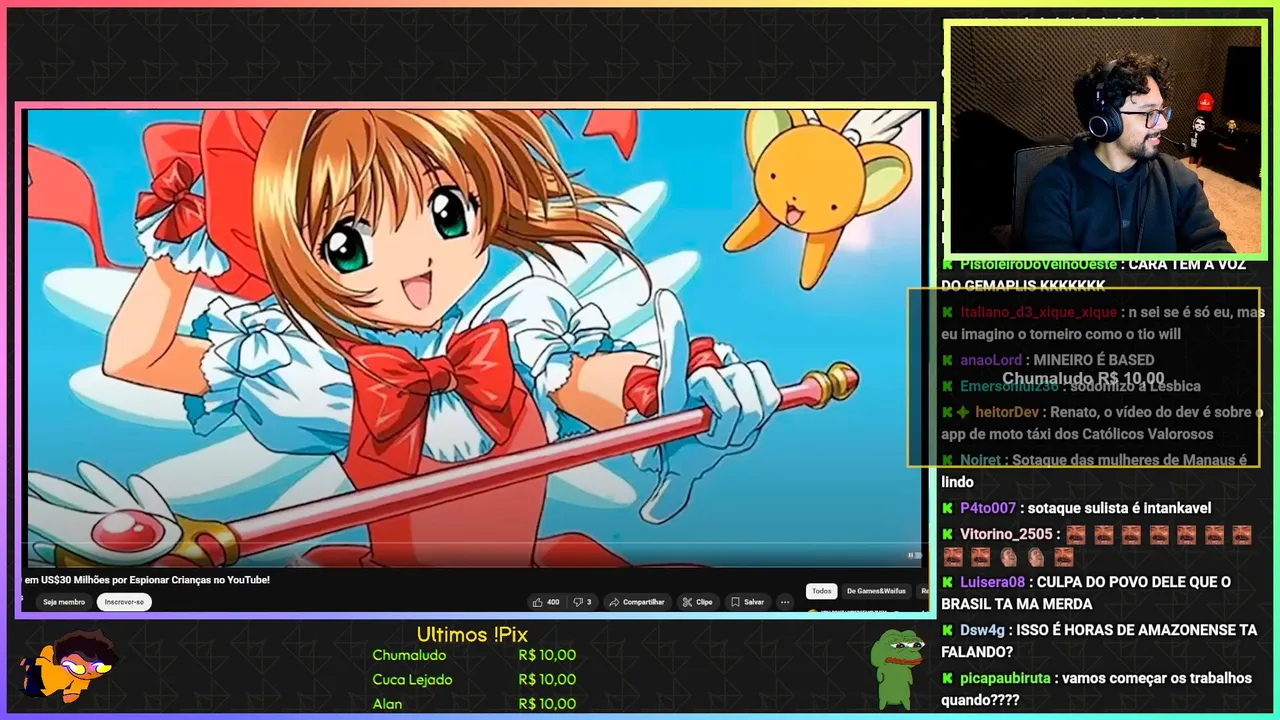Screen dimensions: 1280x720
Task: Click Kick badge icon beside Dsw4g
Action: click(948, 630)
